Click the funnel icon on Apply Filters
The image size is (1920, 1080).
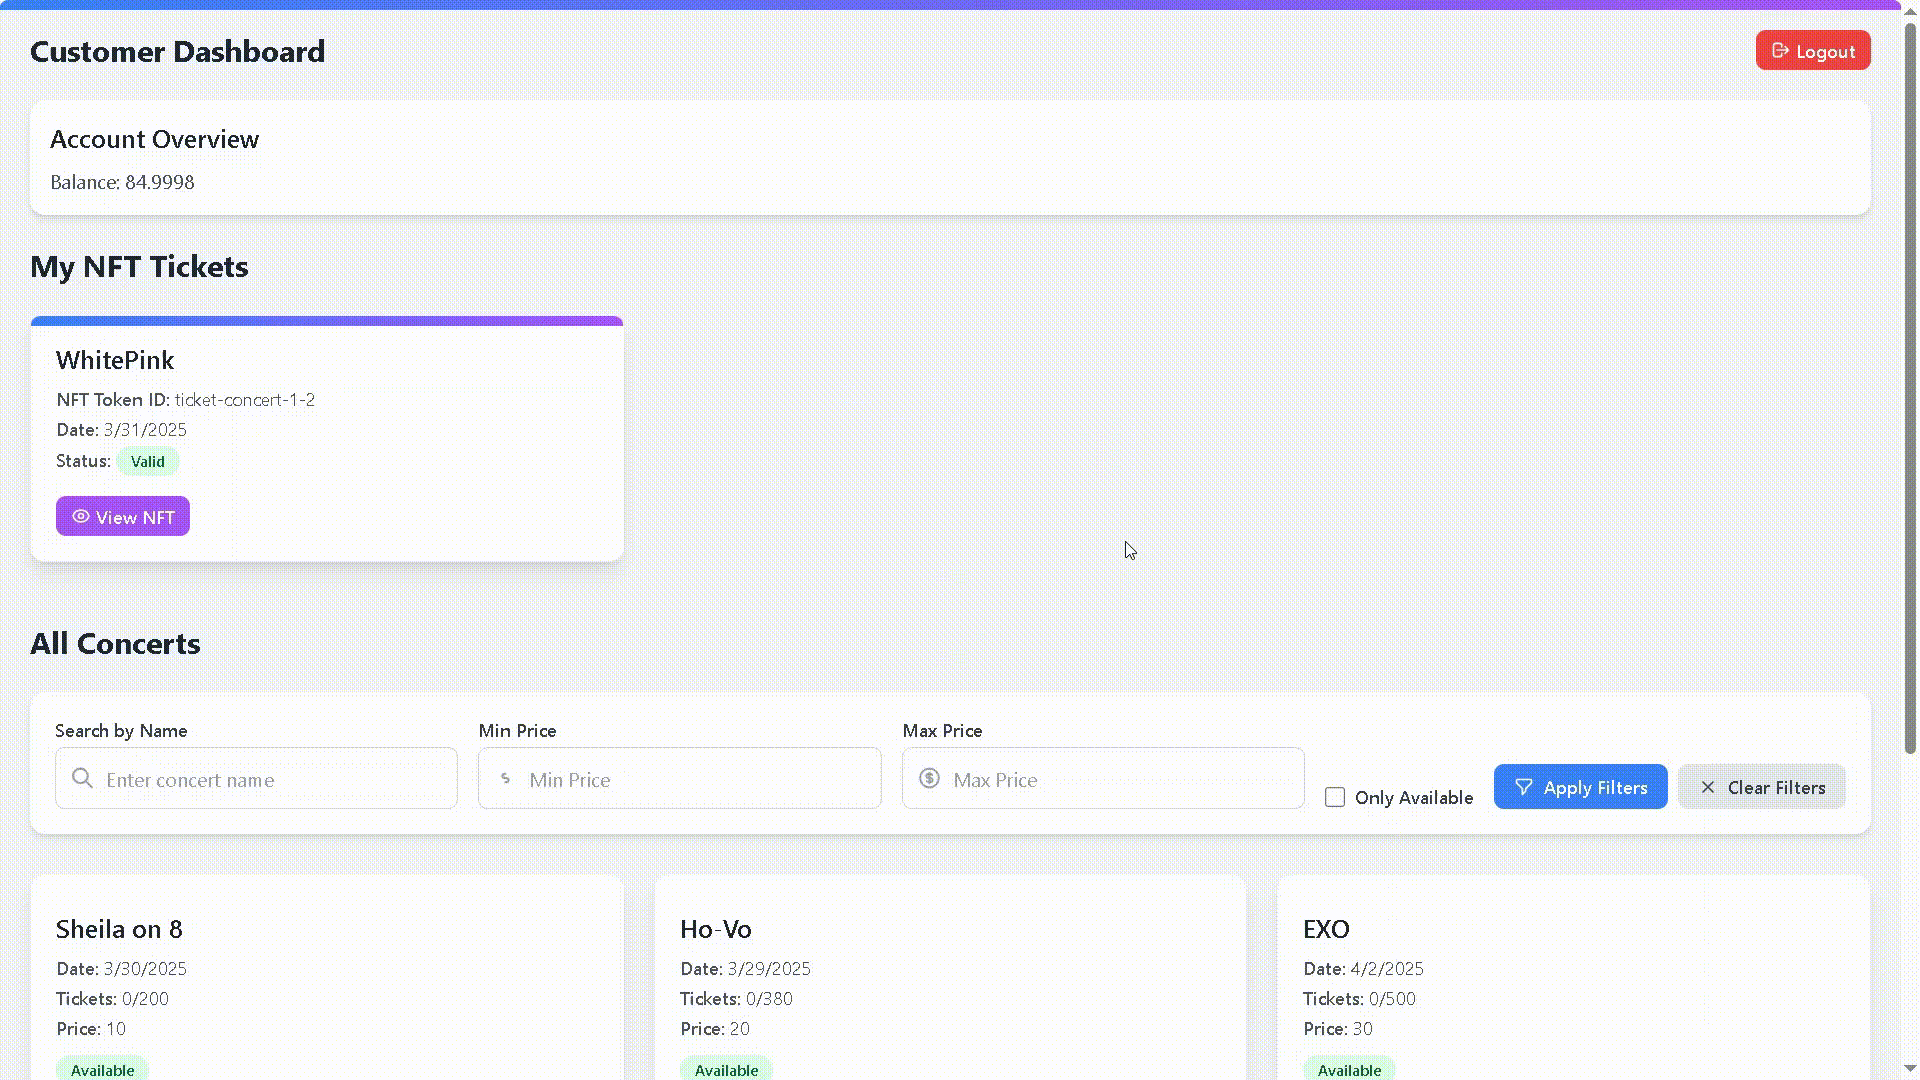(x=1523, y=788)
